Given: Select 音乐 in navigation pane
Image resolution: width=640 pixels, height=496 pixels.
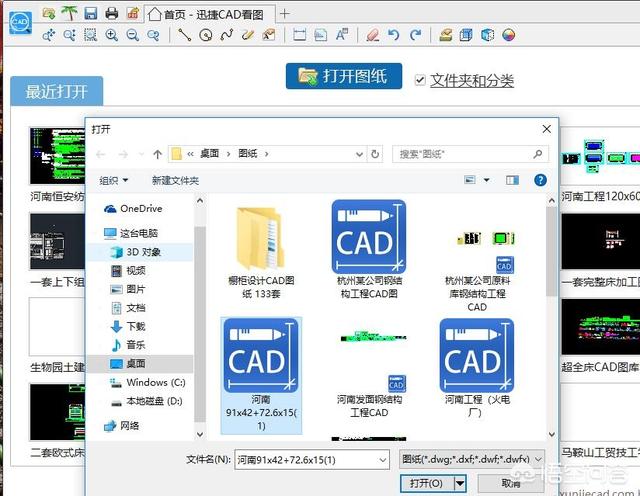Looking at the screenshot, I should [136, 345].
